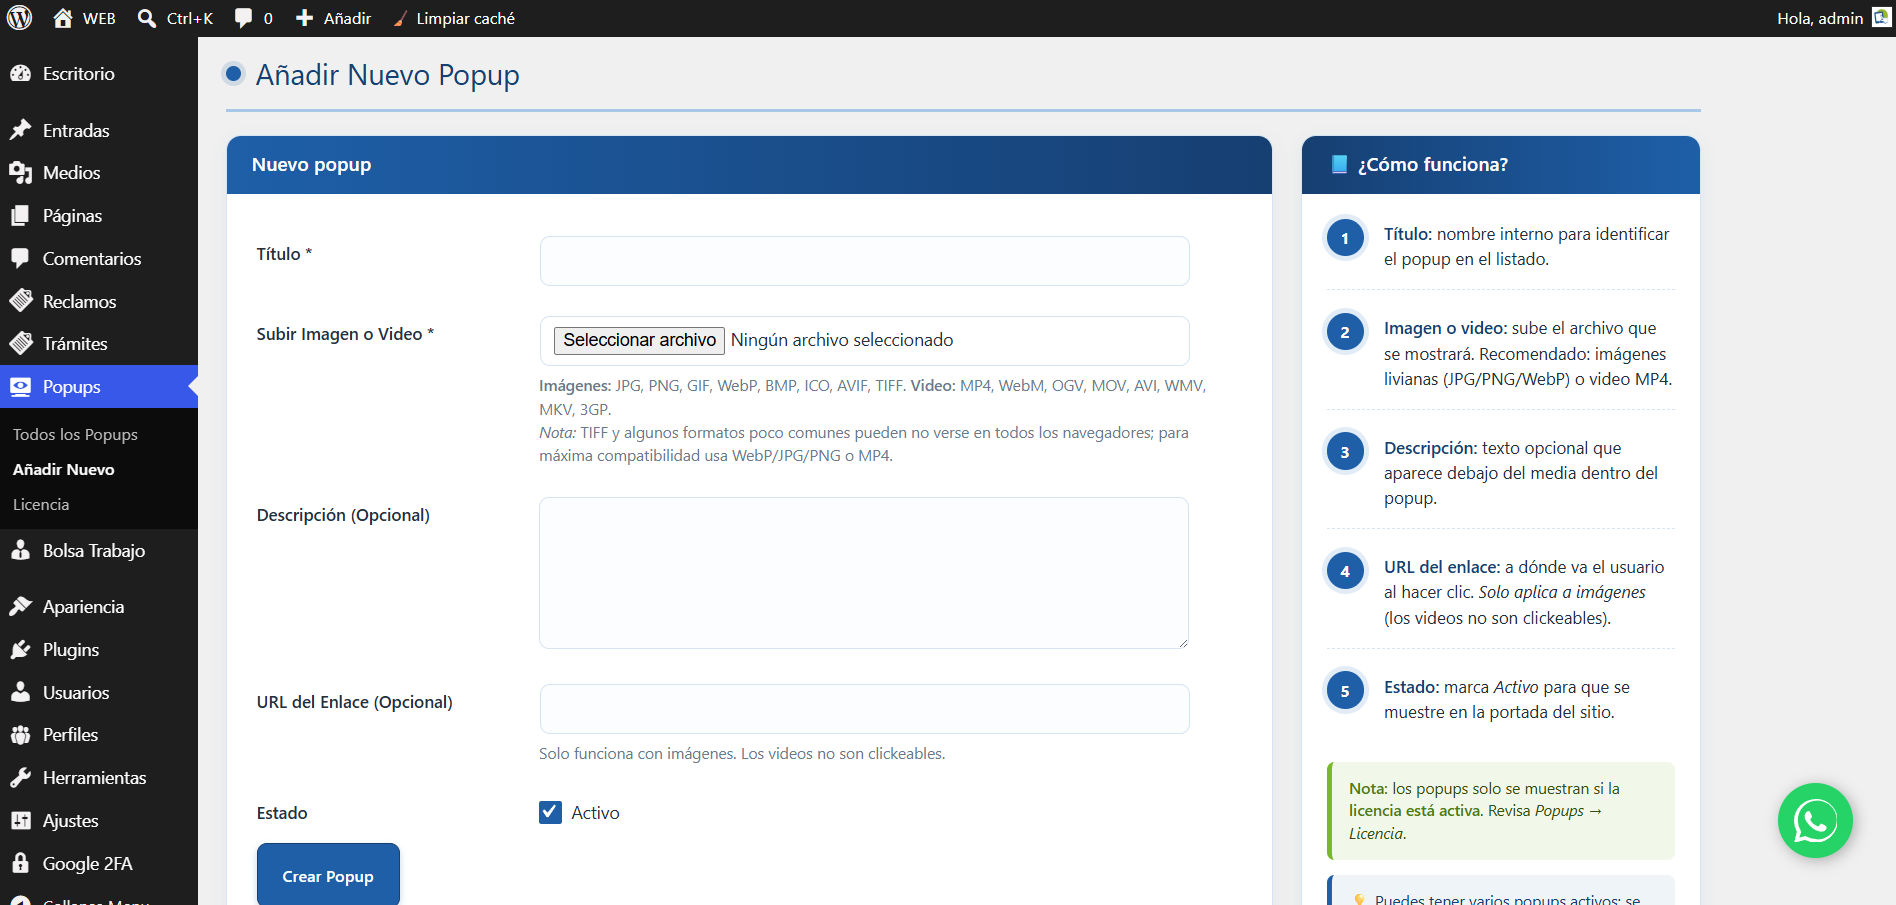Click the Bolsa Trabajo person icon
Viewport: 1896px width, 905px height.
coord(20,550)
